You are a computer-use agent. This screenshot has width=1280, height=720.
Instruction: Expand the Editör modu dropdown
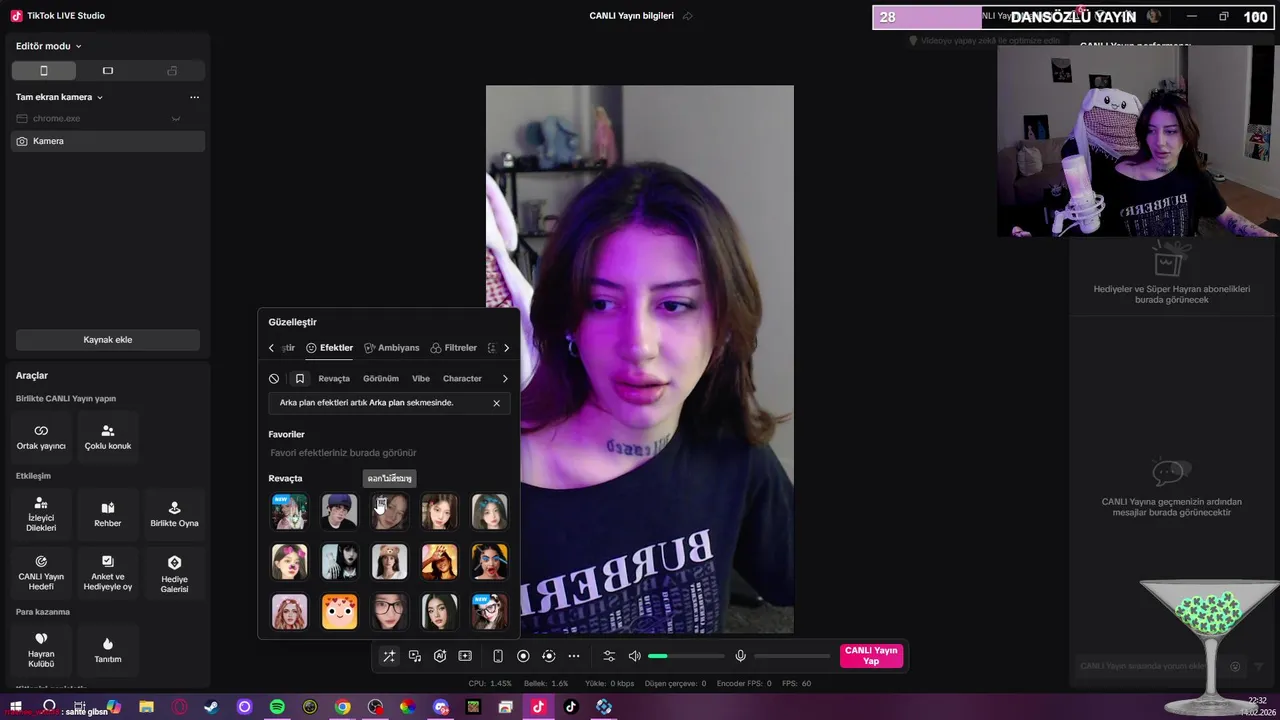click(x=49, y=46)
